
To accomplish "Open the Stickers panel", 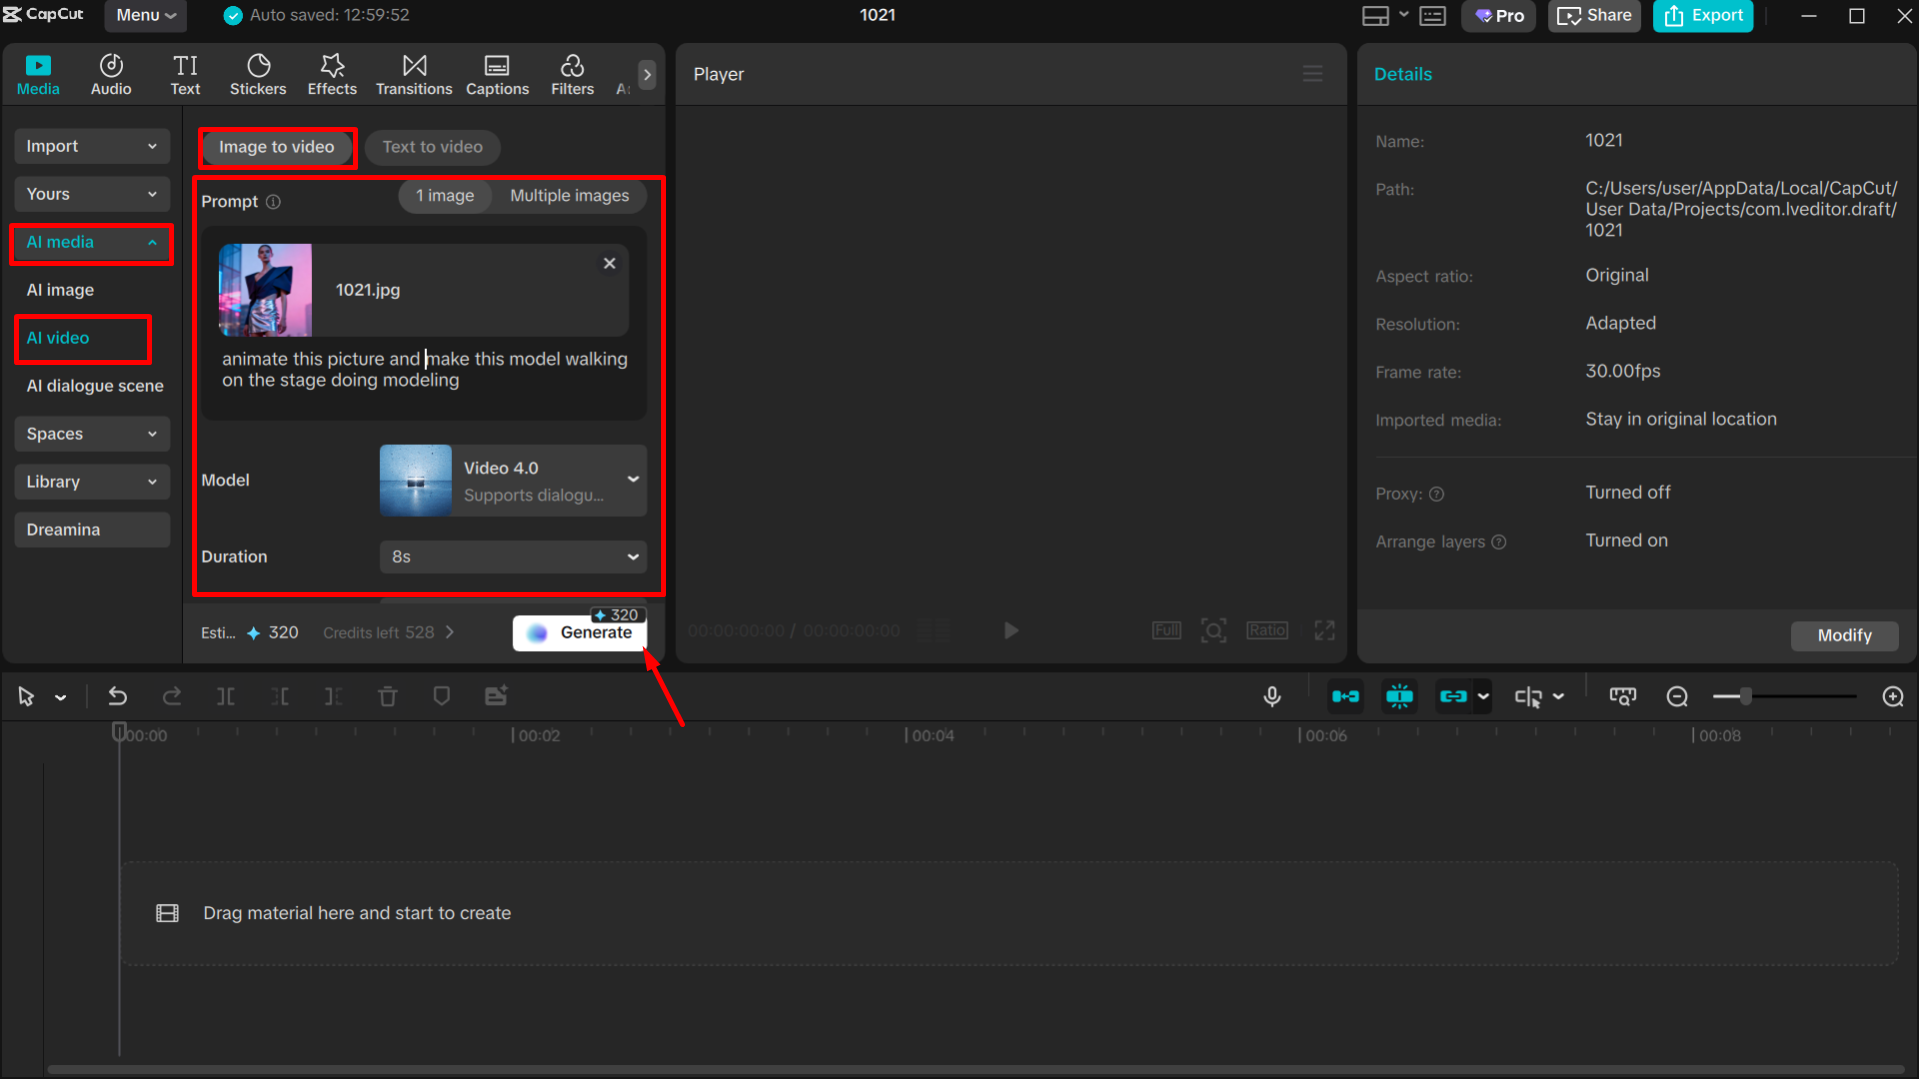I will pos(258,73).
